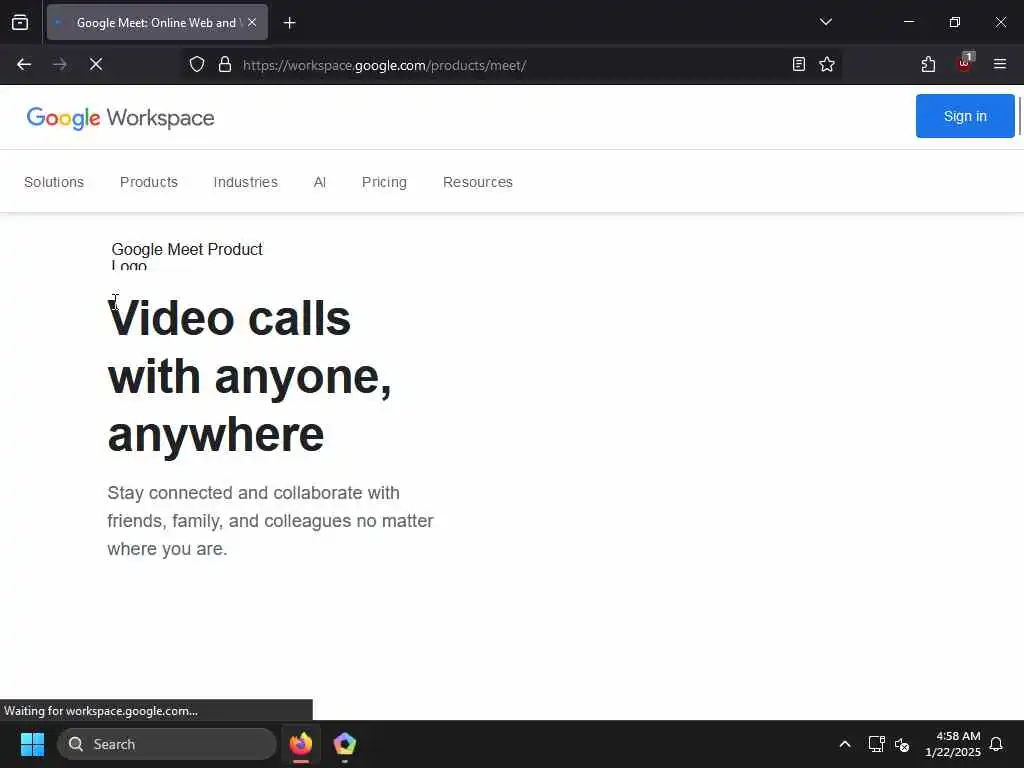This screenshot has height=768, width=1024.
Task: Show hidden system tray icons chevron
Action: coord(844,744)
